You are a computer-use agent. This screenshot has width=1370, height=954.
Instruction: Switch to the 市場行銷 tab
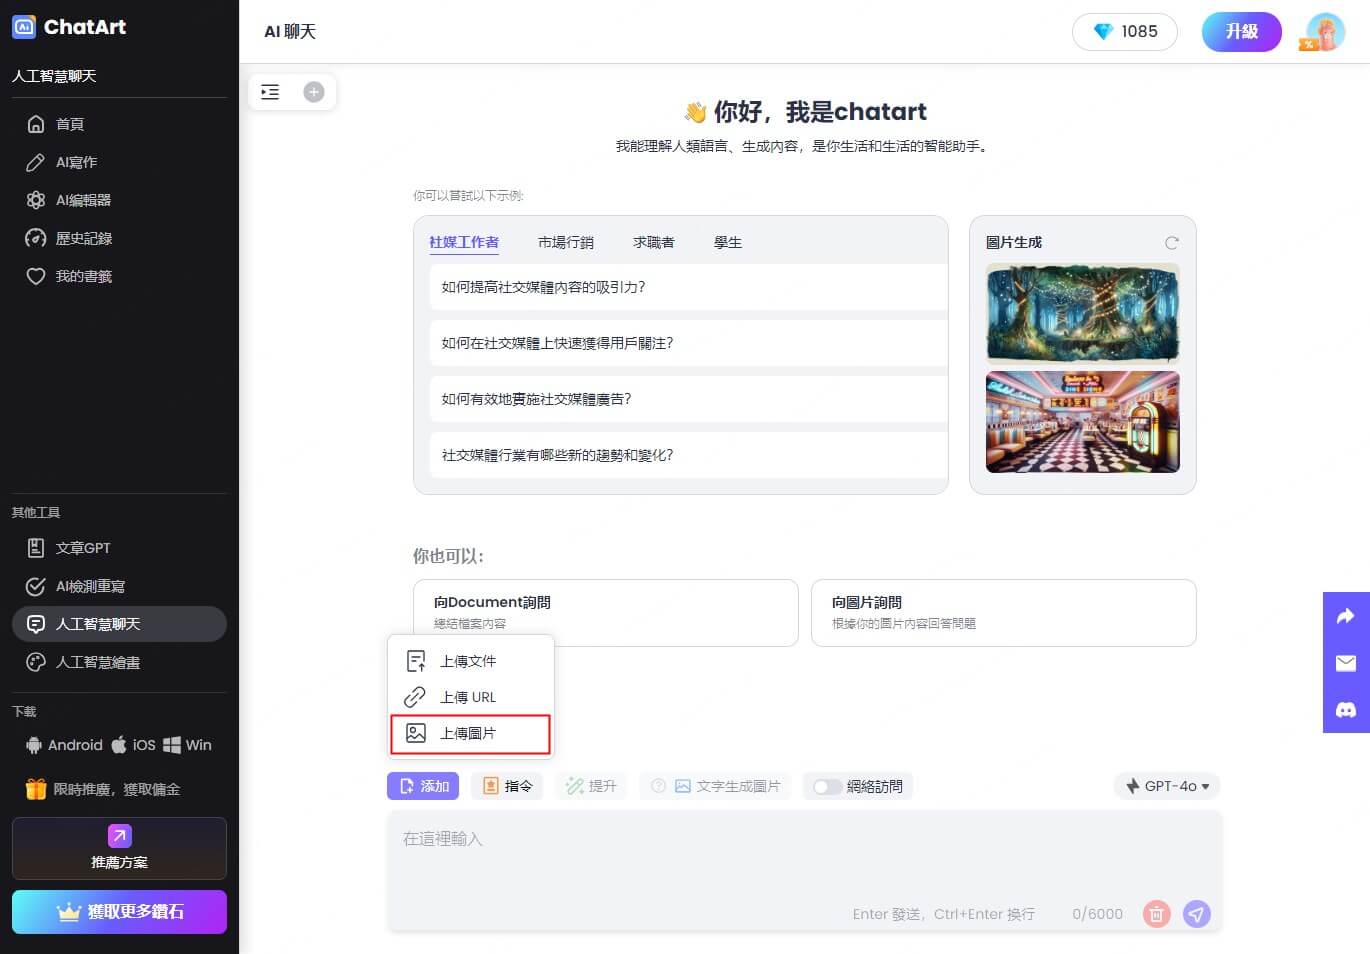566,242
